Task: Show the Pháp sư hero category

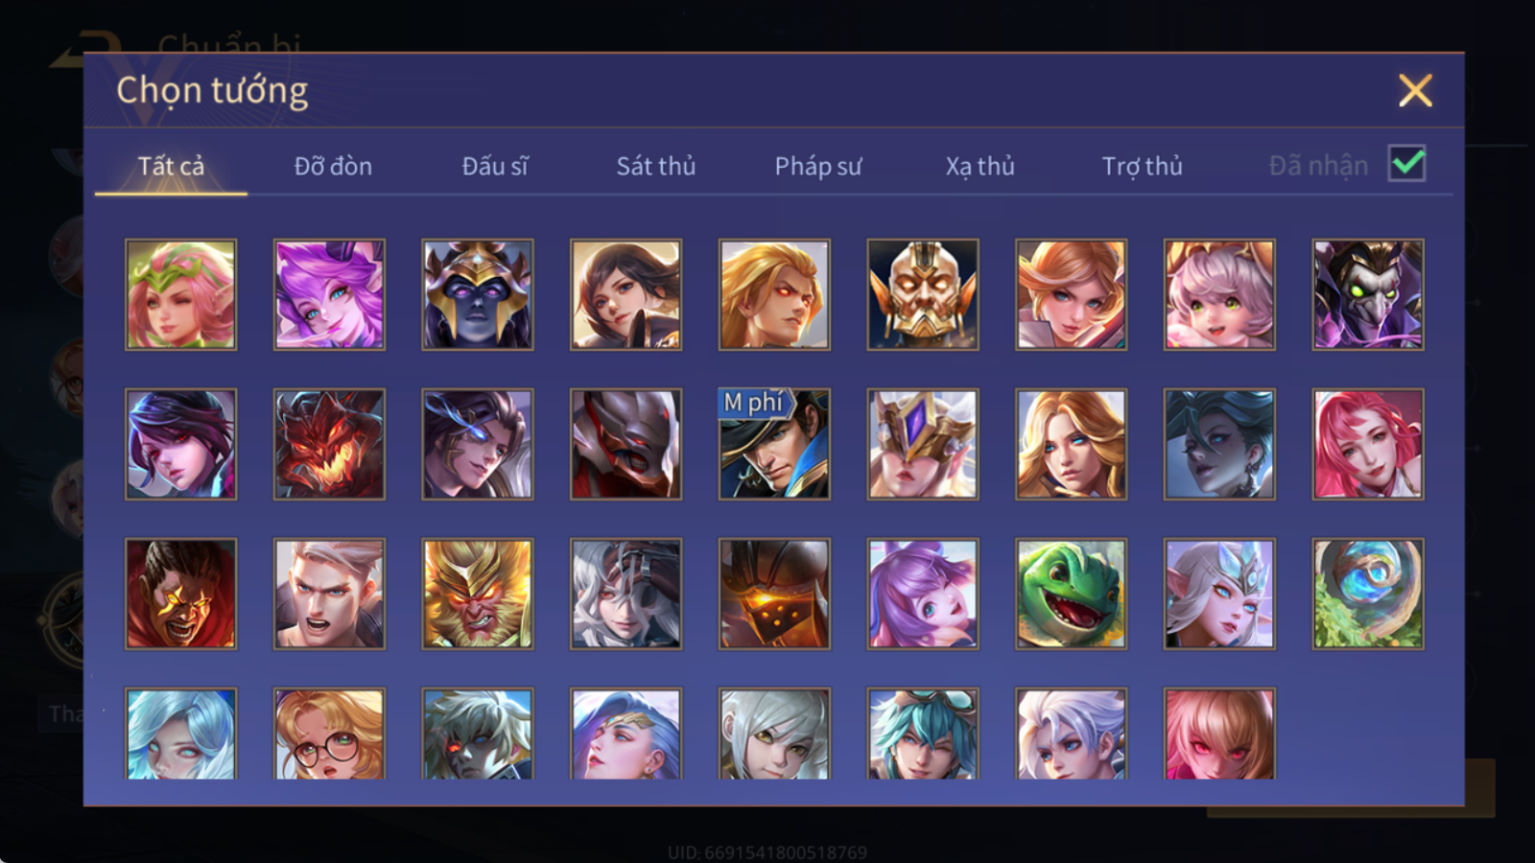Action: click(818, 166)
